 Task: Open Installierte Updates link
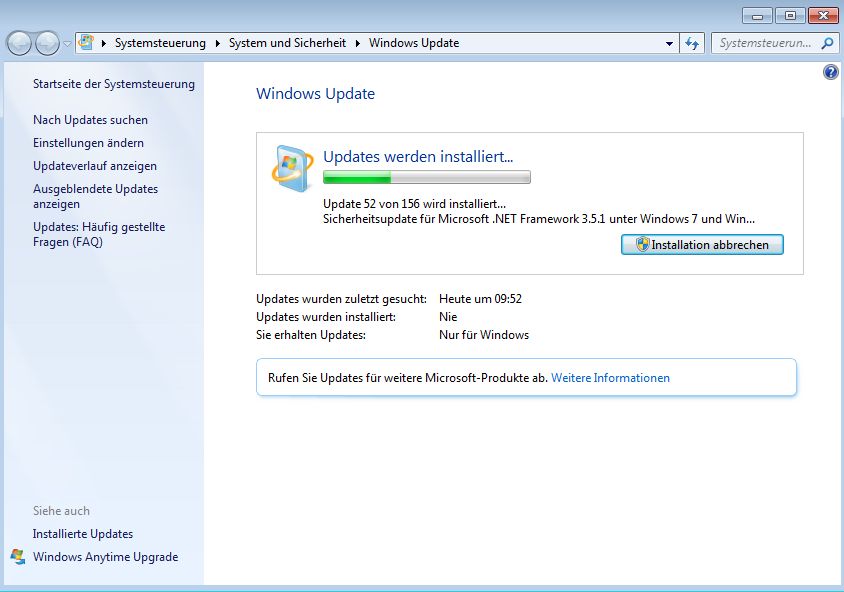coord(83,534)
